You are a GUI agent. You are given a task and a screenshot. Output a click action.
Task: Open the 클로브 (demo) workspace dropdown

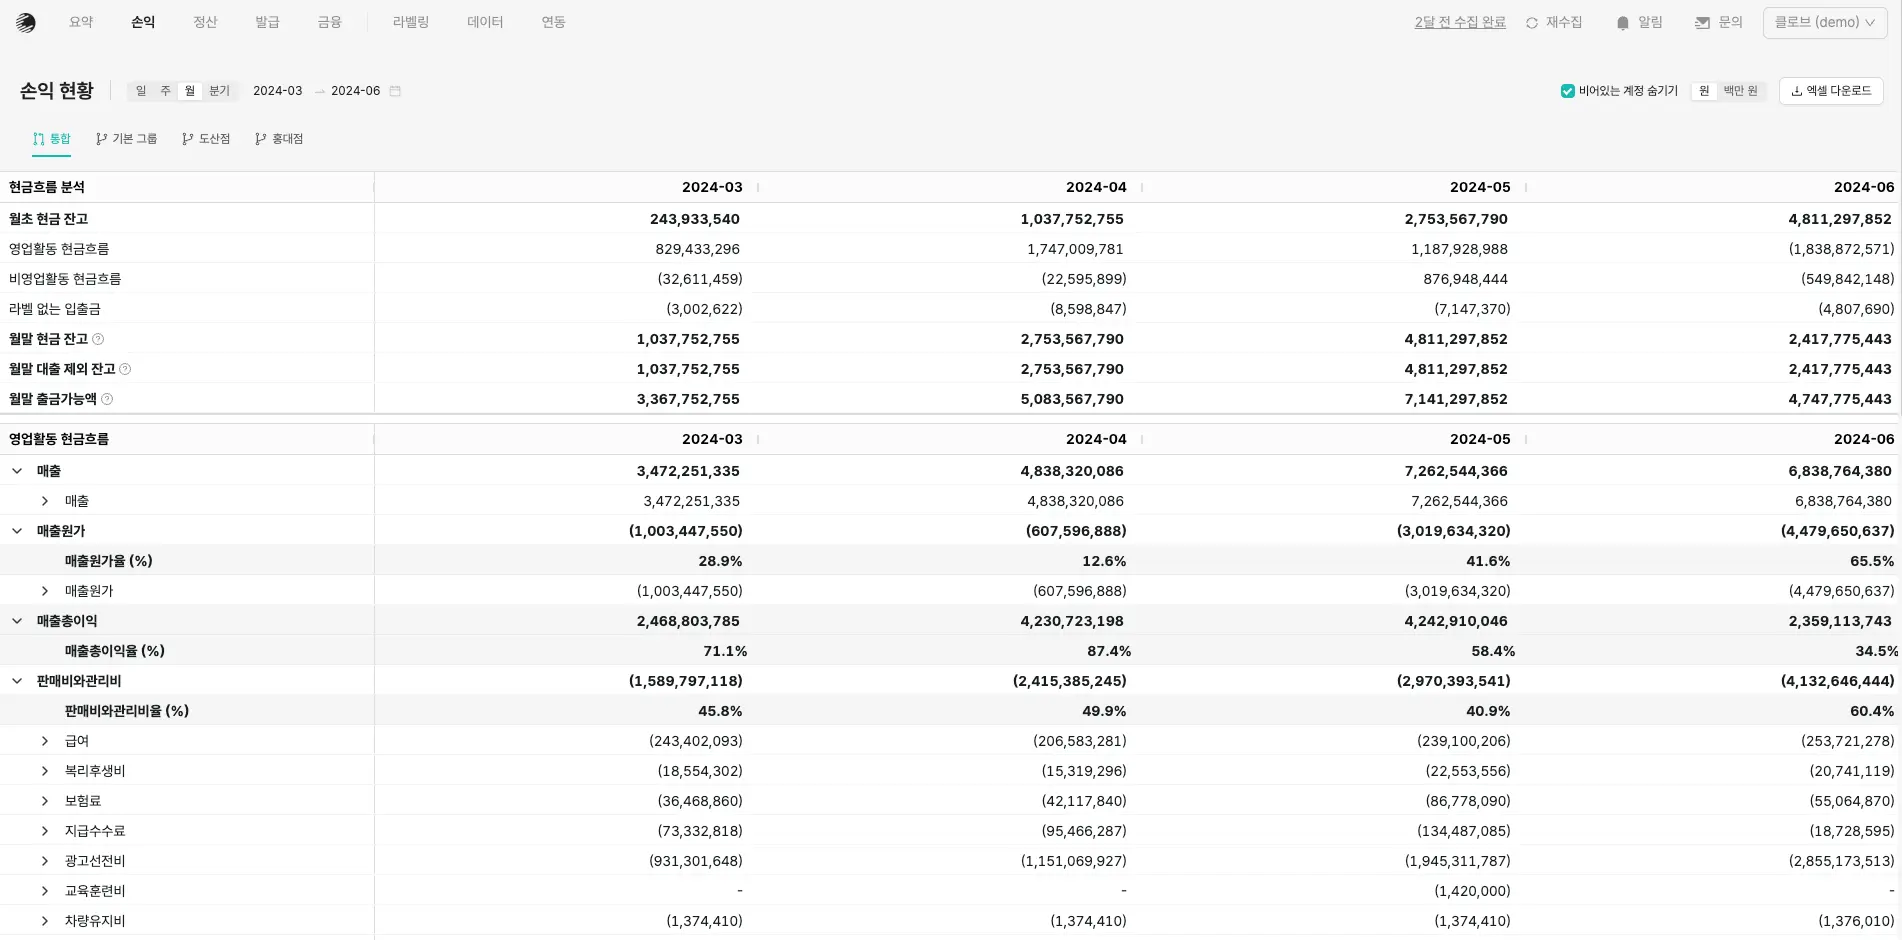click(x=1824, y=22)
